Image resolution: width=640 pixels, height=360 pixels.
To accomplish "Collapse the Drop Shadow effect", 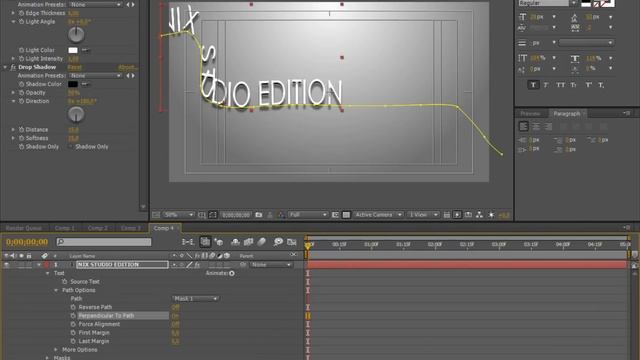I will tap(5, 67).
